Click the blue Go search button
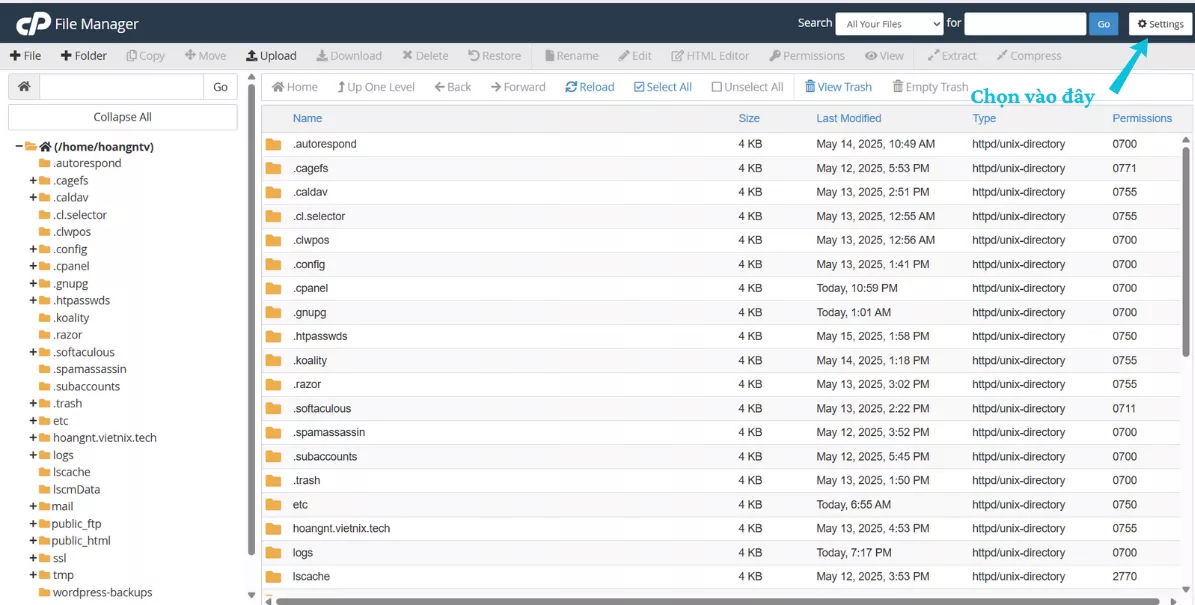This screenshot has height=605, width=1195. 1103,24
